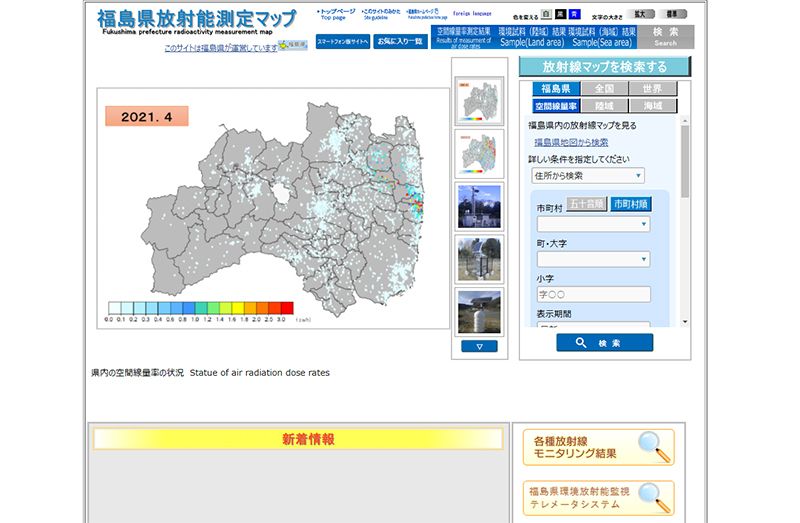Image resolution: width=800 pixels, height=523 pixels.
Task: Enlarge text with the 拡大 button
Action: (x=640, y=14)
